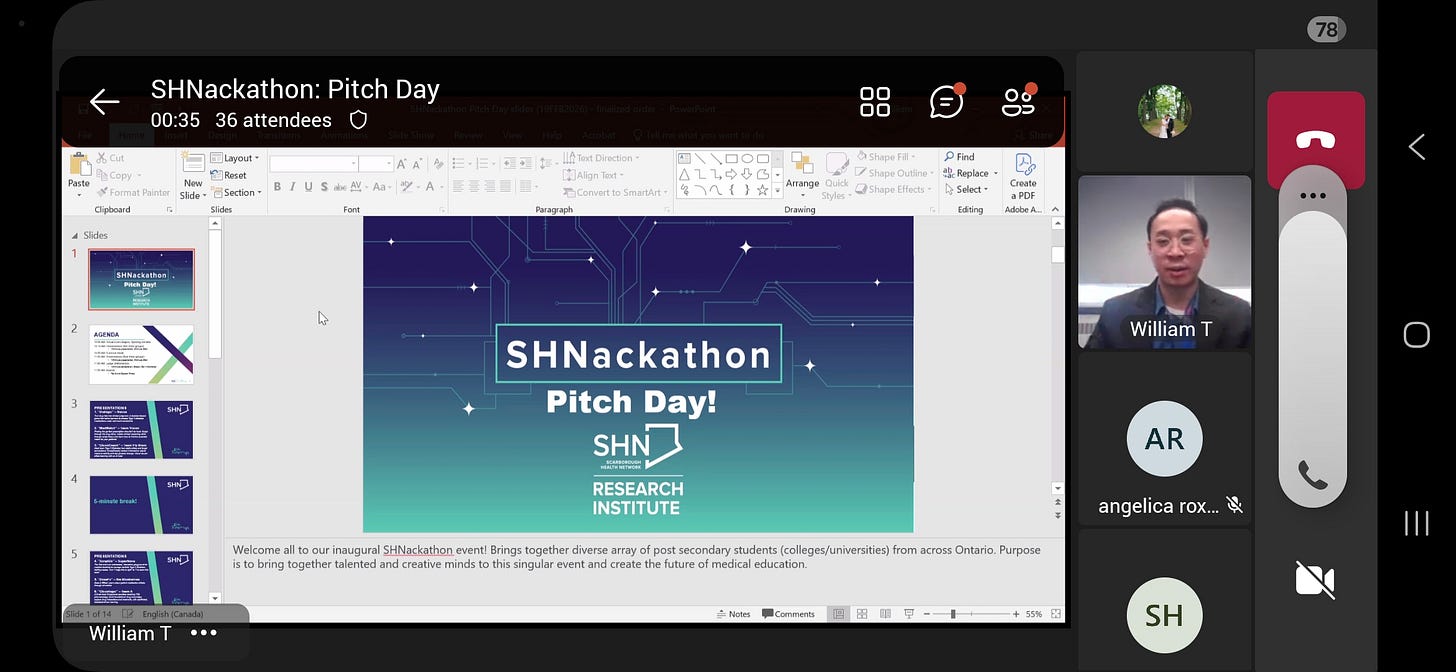Viewport: 1456px width, 672px height.
Task: Click the Replace button
Action: pos(970,173)
